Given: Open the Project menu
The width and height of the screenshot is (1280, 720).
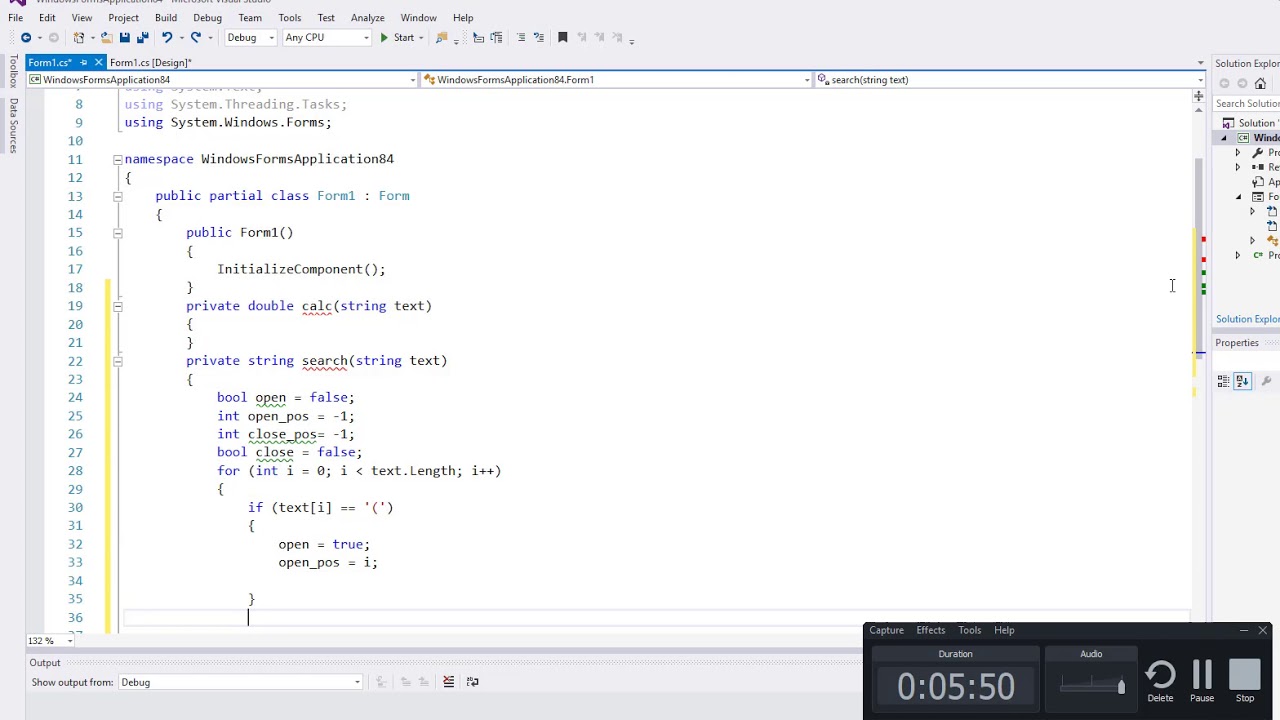Looking at the screenshot, I should 123,18.
